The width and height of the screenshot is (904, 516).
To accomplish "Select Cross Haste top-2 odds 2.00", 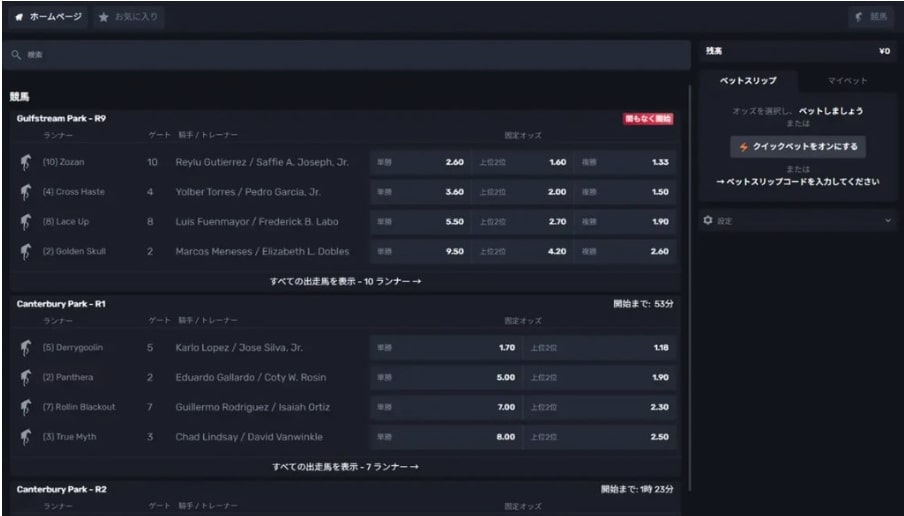I will [x=522, y=192].
